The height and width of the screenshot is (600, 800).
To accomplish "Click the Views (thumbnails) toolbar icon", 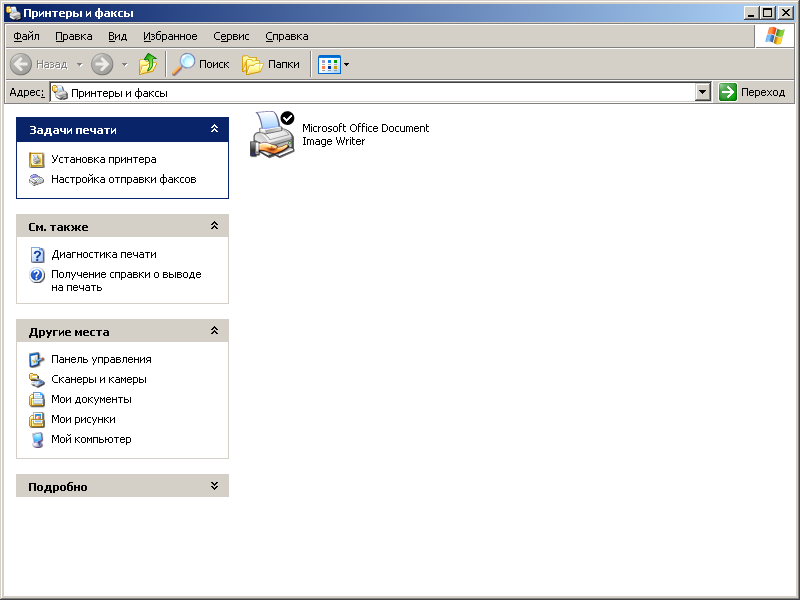I will tap(329, 65).
